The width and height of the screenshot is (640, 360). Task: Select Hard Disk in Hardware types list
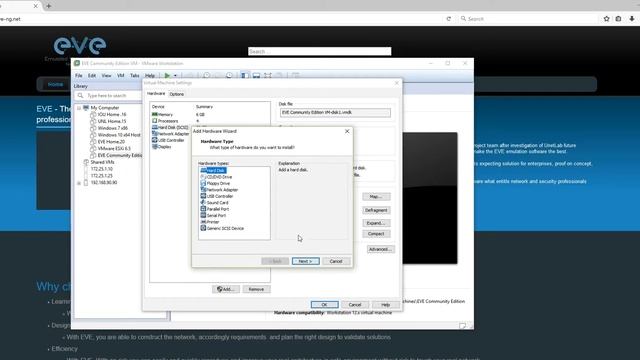[x=213, y=171]
